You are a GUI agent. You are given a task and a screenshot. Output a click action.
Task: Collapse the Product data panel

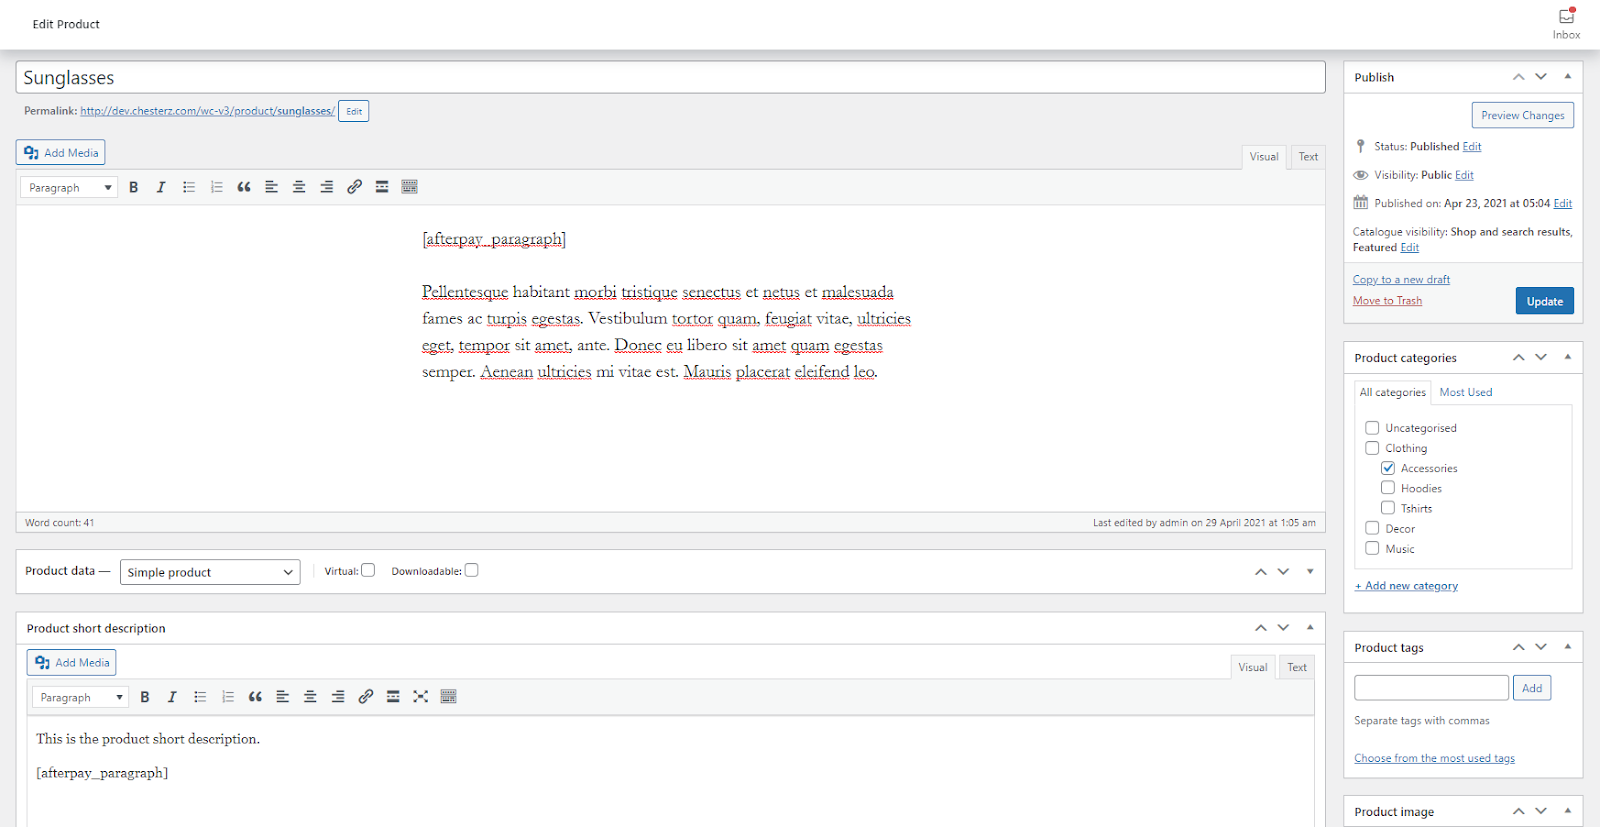(x=1310, y=571)
